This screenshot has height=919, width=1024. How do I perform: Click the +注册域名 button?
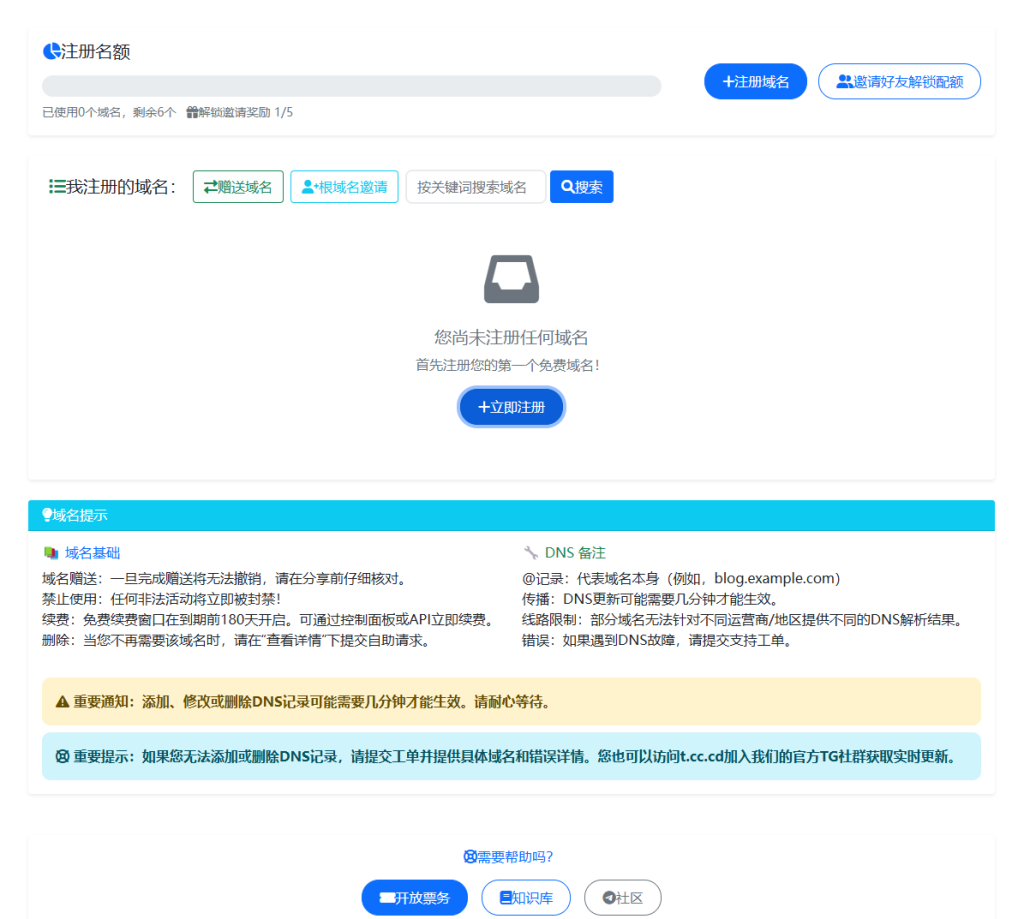(x=755, y=81)
